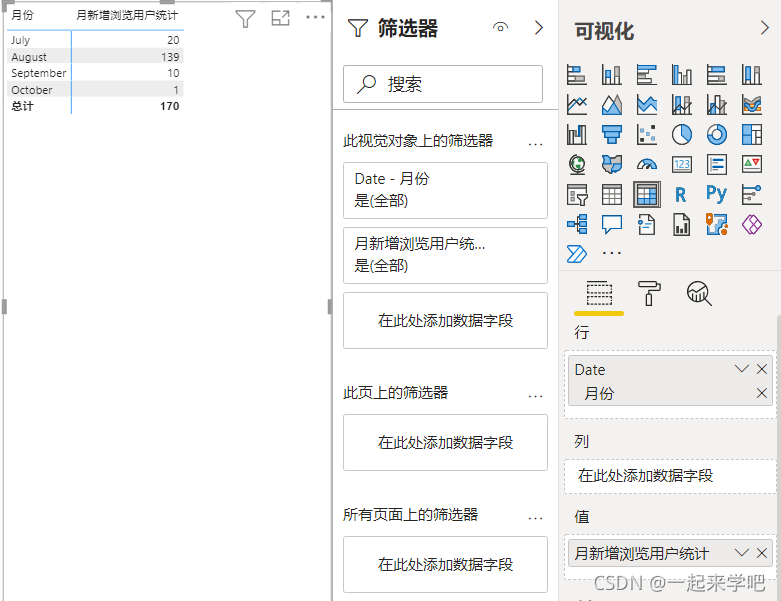
Task: Select the stacked bar chart visual
Action: (x=577, y=75)
